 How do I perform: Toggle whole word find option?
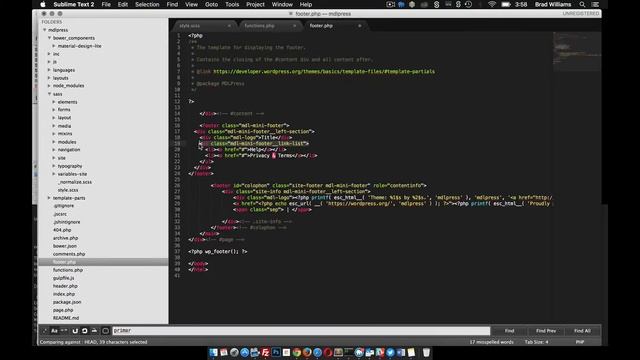(x=64, y=331)
